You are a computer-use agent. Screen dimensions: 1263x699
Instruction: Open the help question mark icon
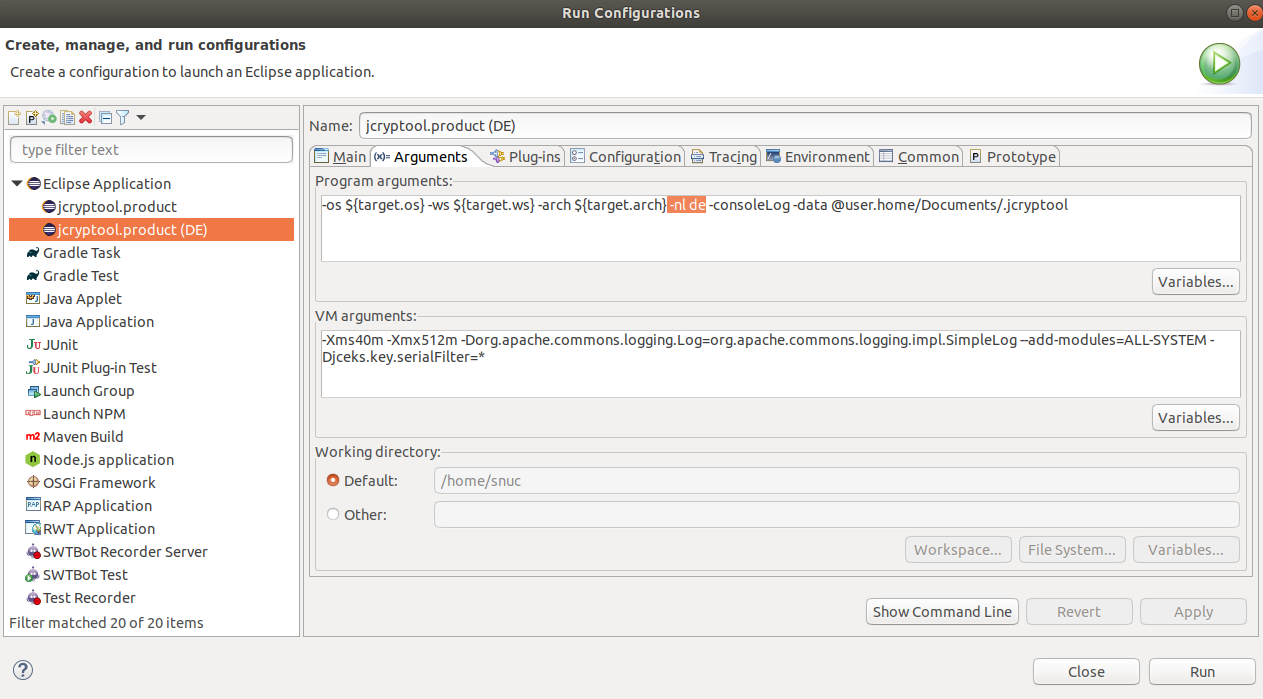point(23,670)
